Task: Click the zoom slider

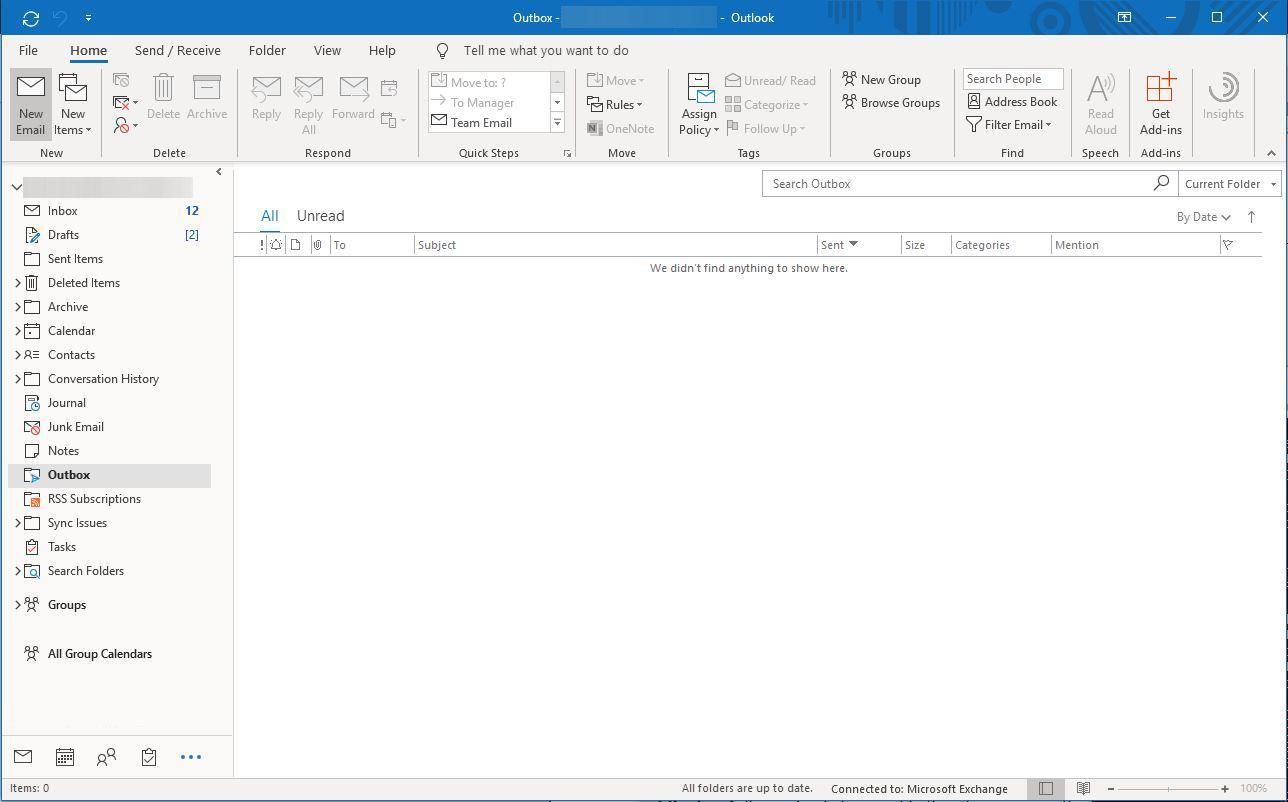Action: click(x=1168, y=789)
